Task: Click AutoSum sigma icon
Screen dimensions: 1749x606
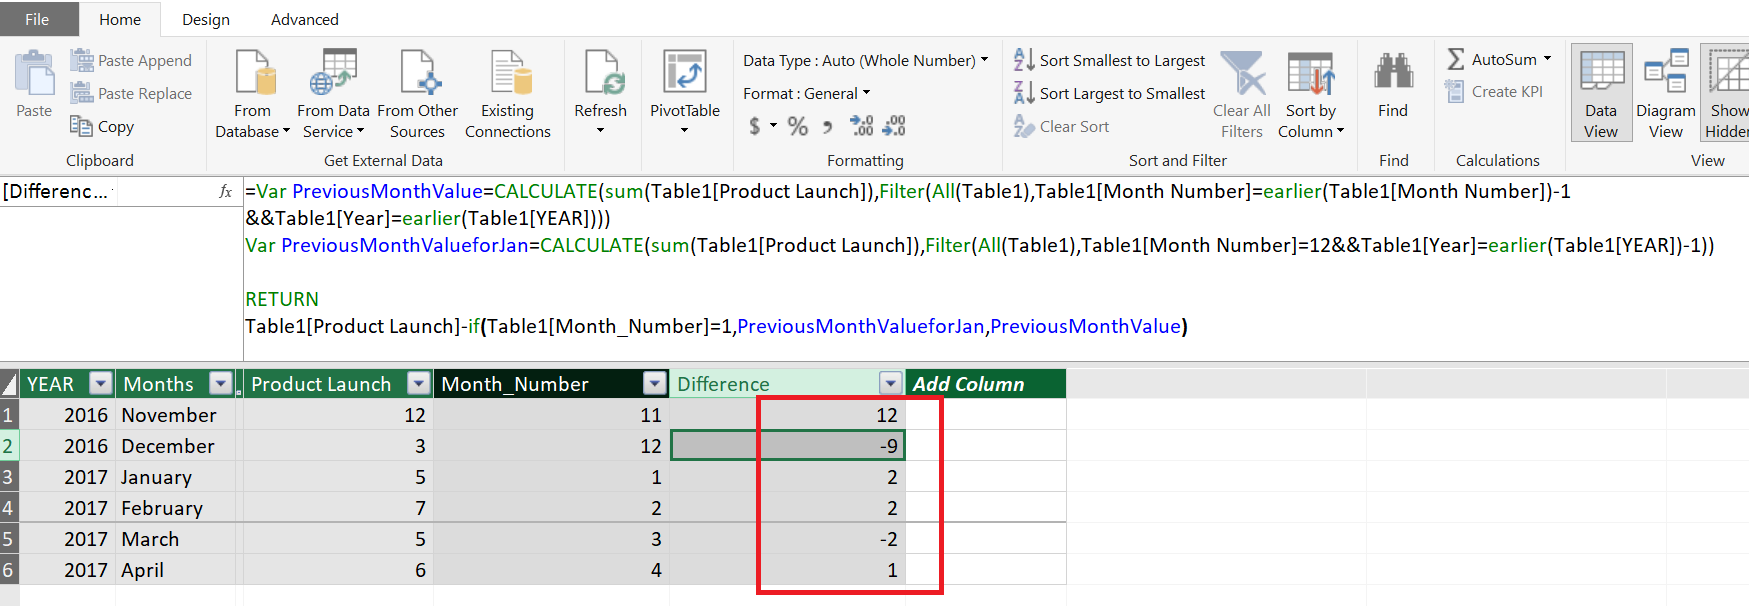Action: [x=1456, y=59]
